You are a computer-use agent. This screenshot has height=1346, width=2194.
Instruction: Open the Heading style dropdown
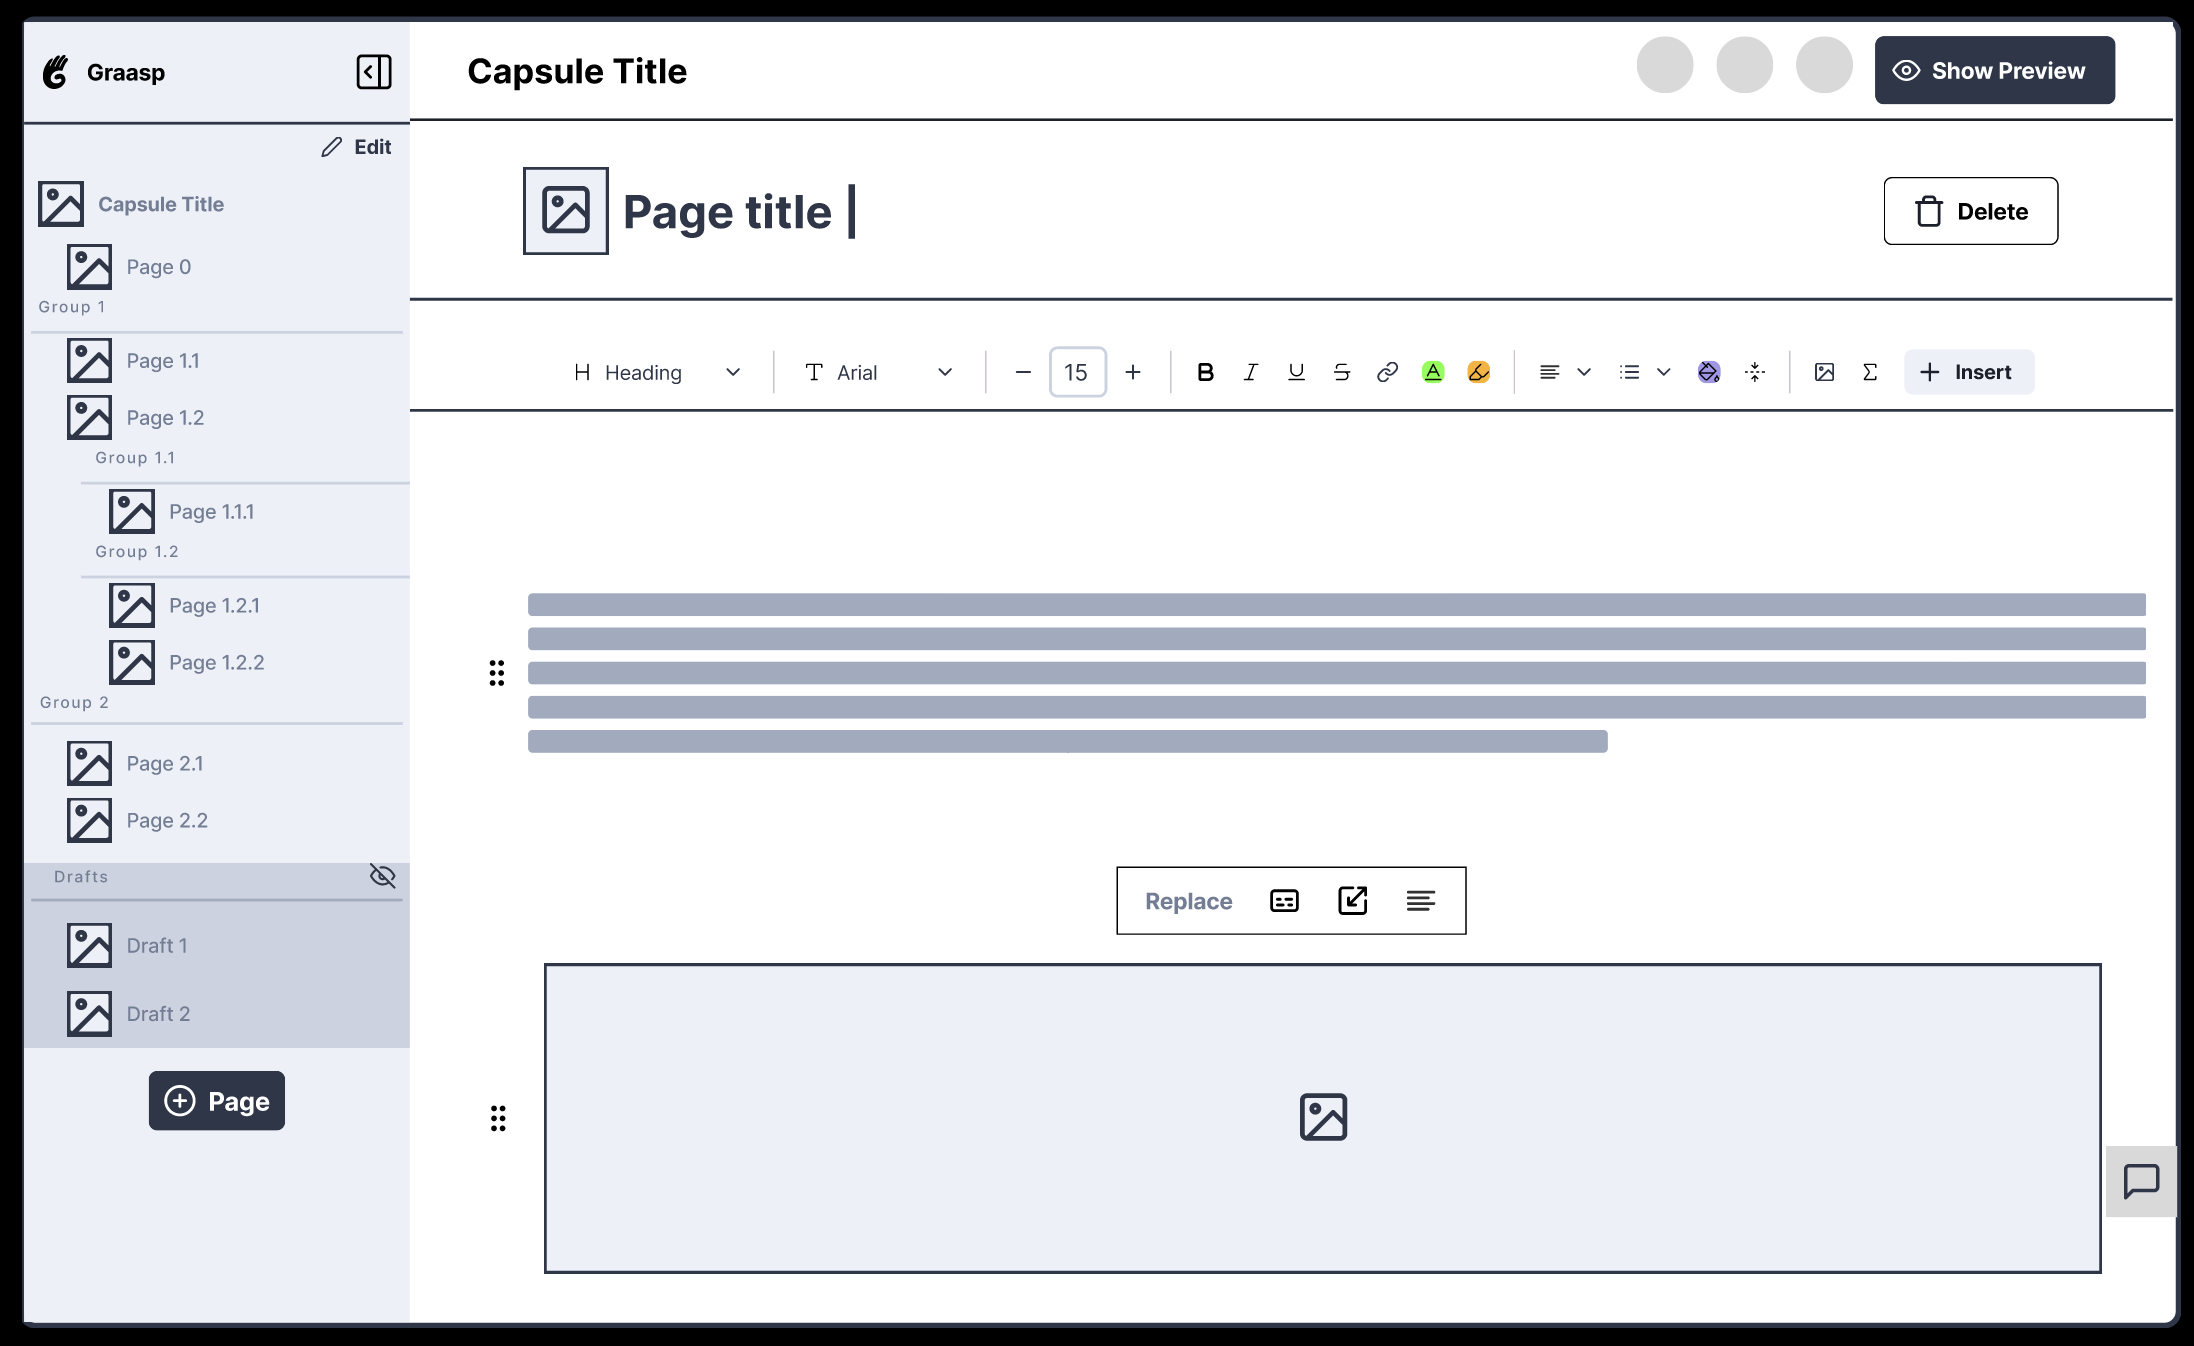(x=657, y=372)
